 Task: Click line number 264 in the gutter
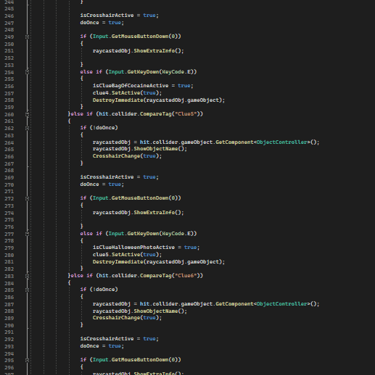tap(9, 143)
